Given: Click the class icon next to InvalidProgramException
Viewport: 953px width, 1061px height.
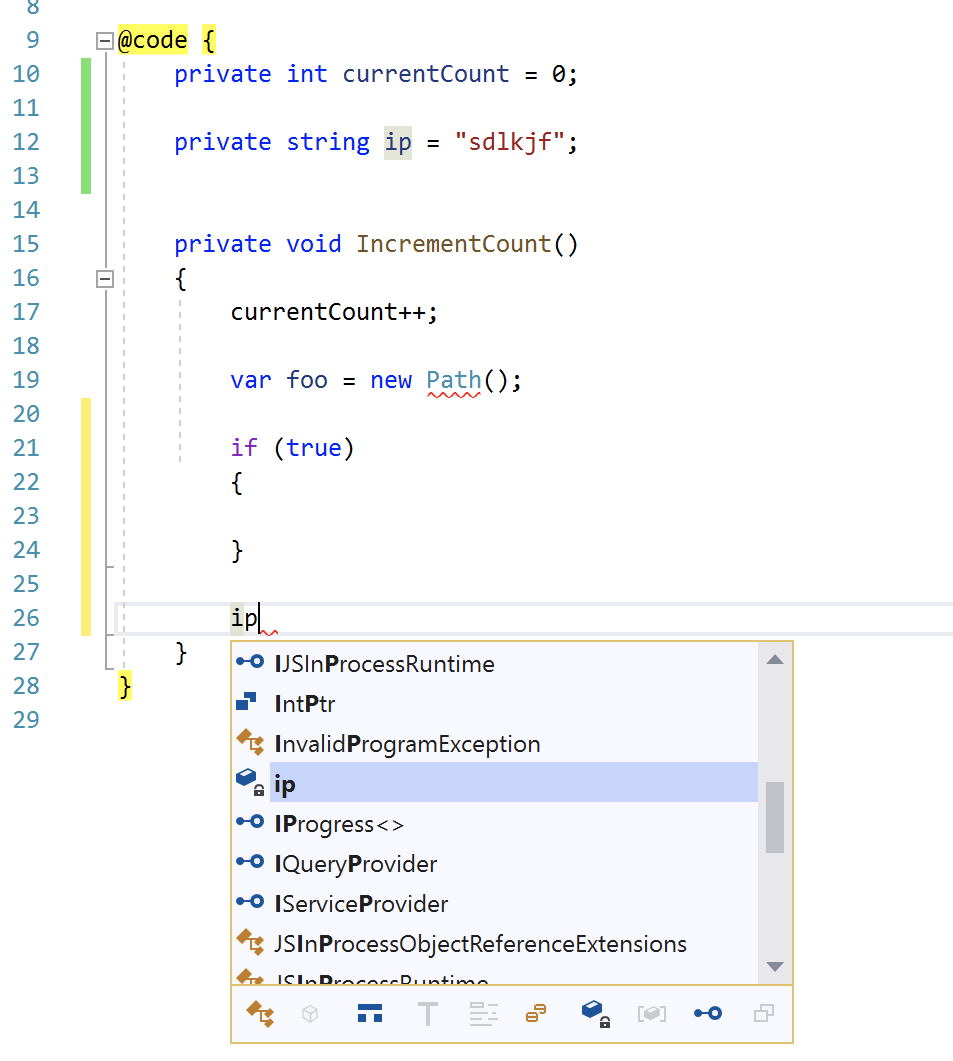Looking at the screenshot, I should (x=250, y=741).
